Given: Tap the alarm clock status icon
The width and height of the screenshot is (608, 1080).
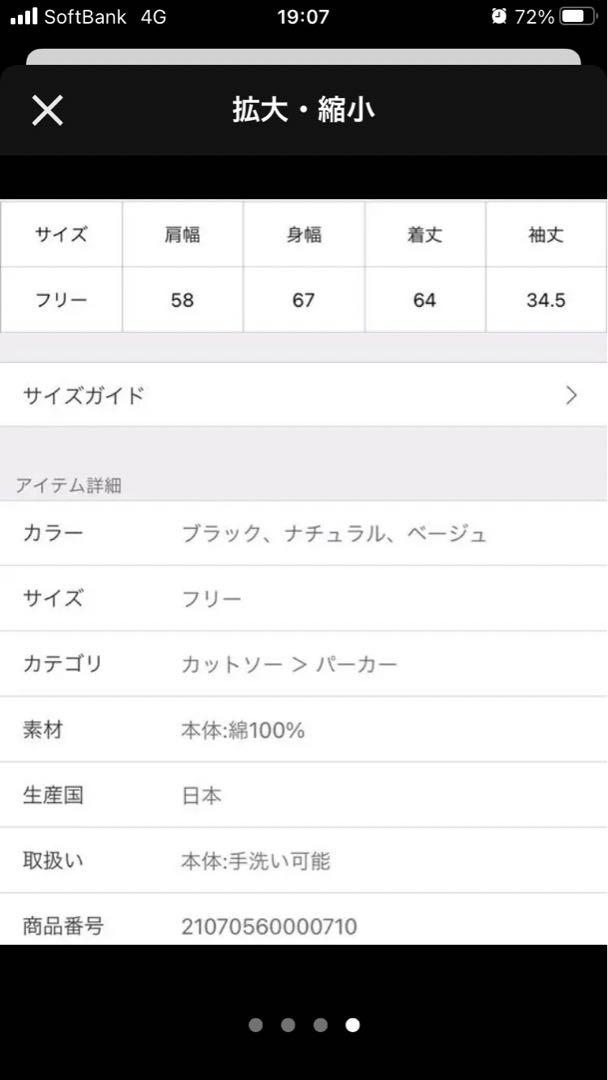Looking at the screenshot, I should coord(499,17).
